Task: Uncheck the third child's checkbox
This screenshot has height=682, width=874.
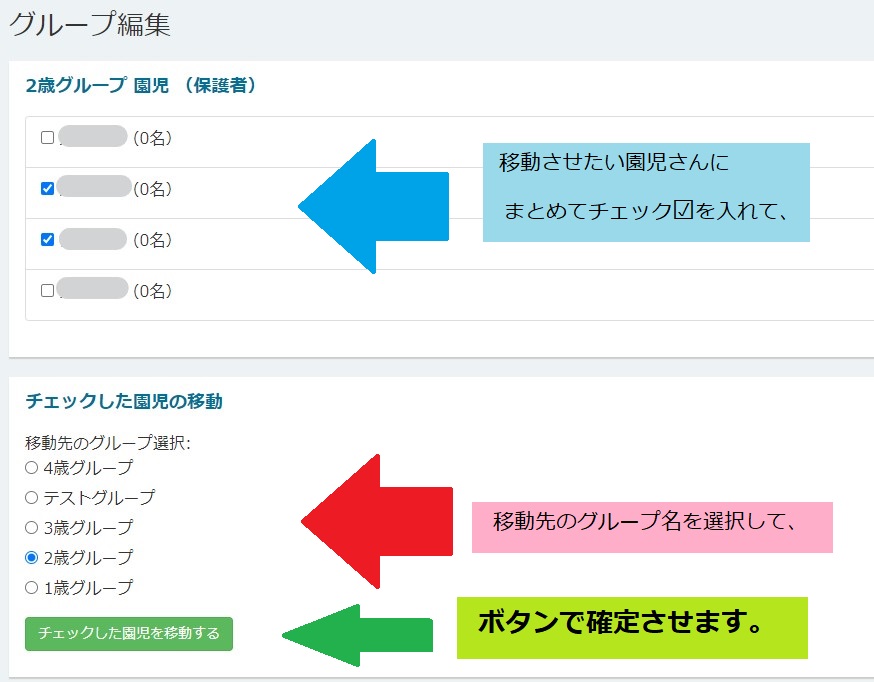Action: [47, 239]
